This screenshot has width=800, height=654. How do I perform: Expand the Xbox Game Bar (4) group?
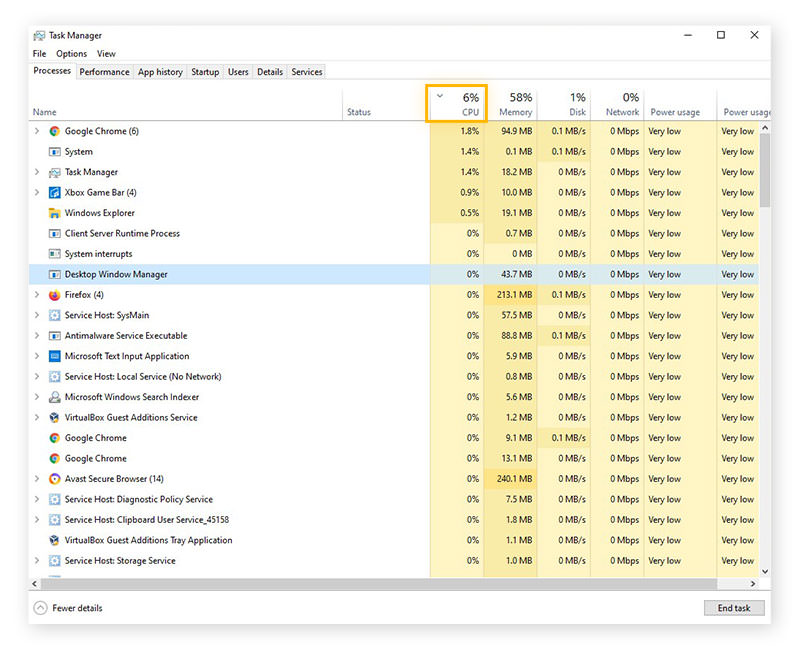pos(37,192)
